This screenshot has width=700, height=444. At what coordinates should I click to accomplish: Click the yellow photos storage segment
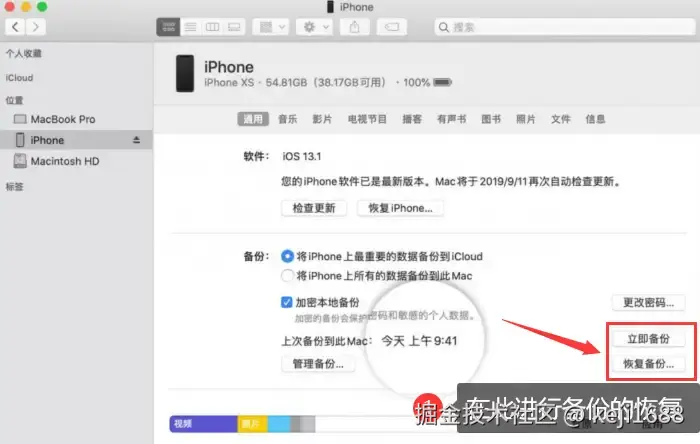point(252,424)
